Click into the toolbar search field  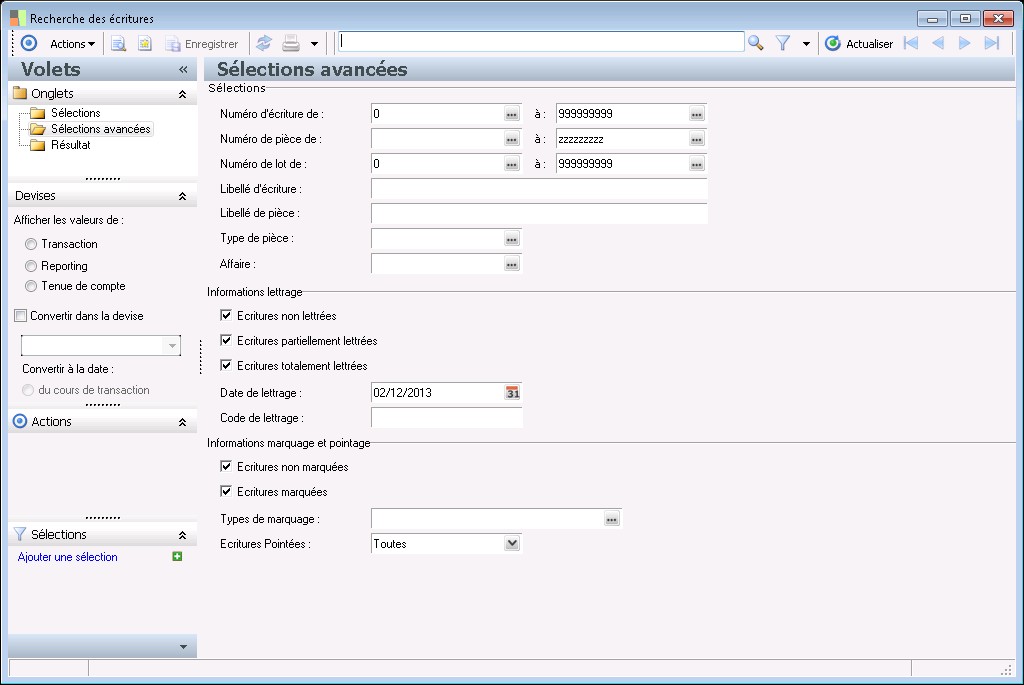pos(541,42)
